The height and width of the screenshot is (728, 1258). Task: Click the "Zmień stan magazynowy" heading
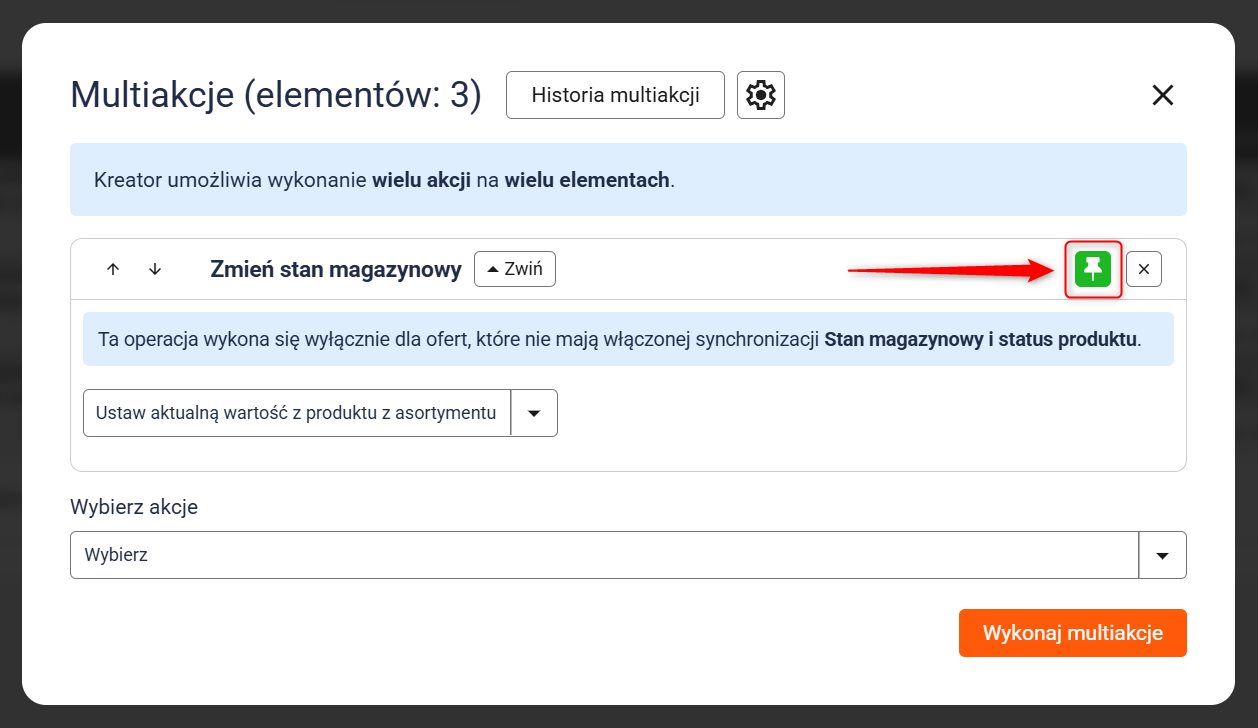336,269
